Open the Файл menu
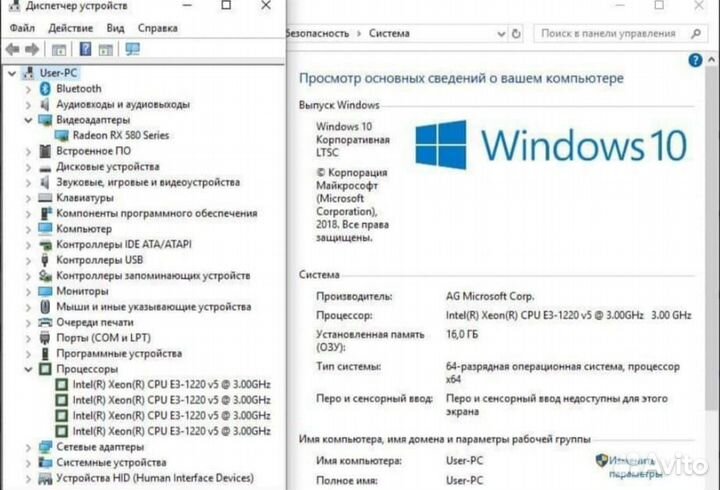The image size is (720, 490). pos(21,28)
